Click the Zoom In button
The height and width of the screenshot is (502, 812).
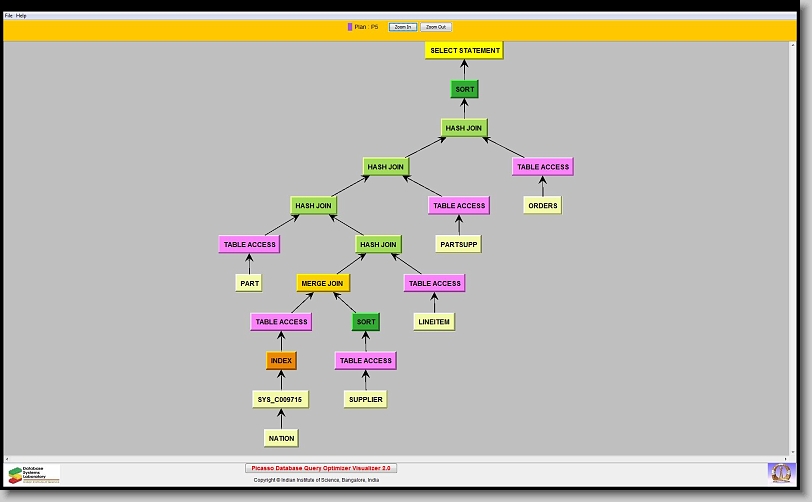pos(402,27)
